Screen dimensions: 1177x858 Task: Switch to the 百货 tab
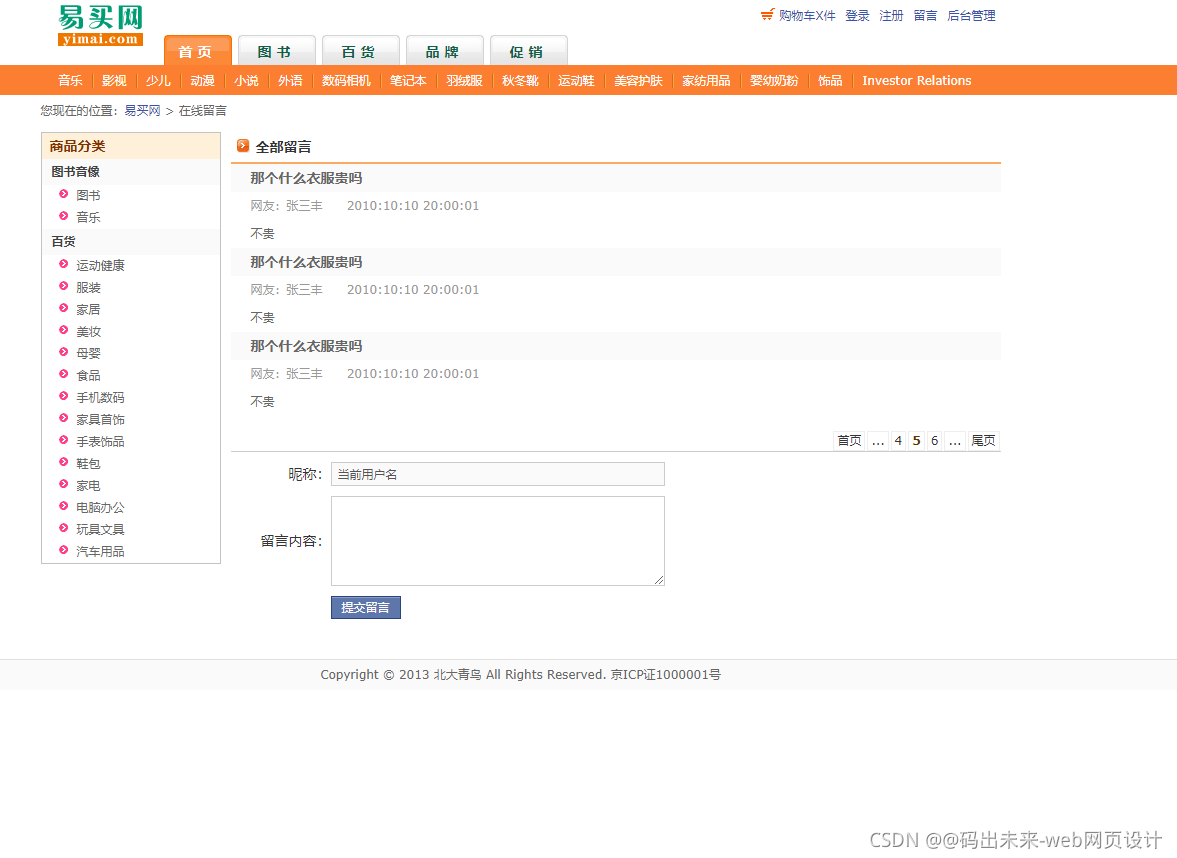360,51
